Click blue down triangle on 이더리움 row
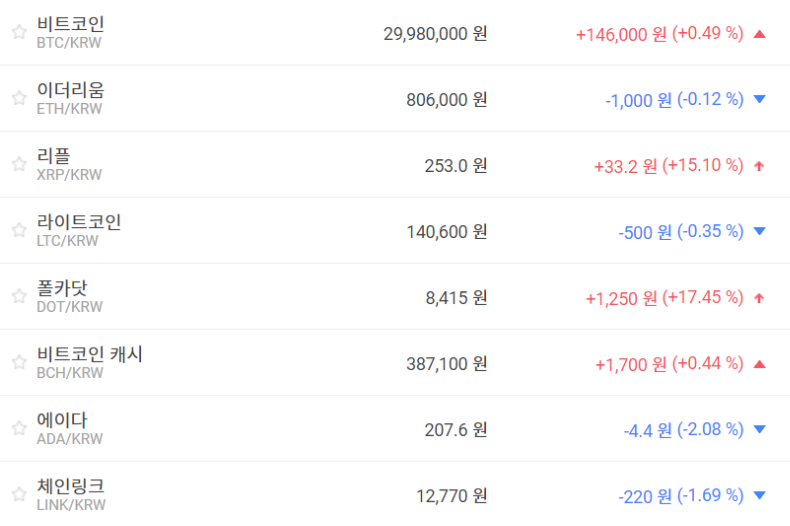Image resolution: width=790 pixels, height=526 pixels. pyautogui.click(x=759, y=100)
